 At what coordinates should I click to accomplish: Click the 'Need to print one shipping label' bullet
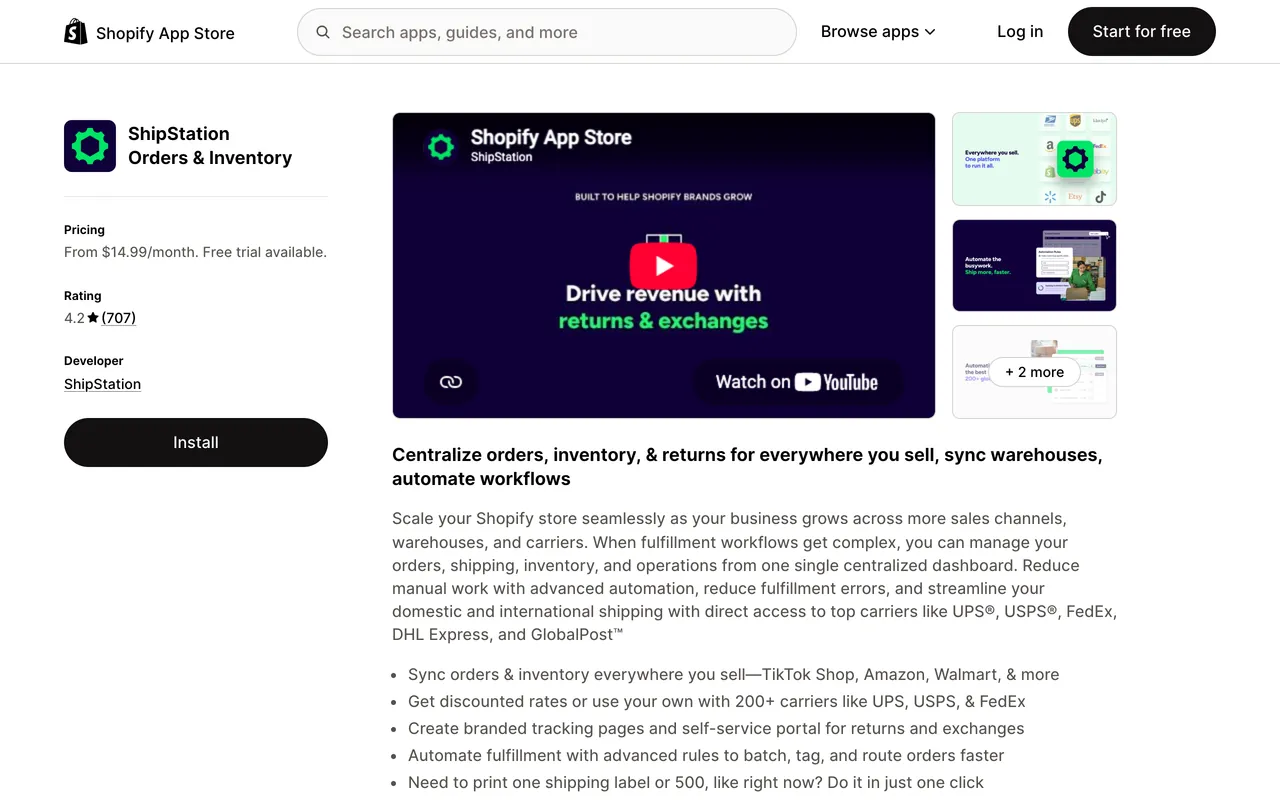click(696, 783)
